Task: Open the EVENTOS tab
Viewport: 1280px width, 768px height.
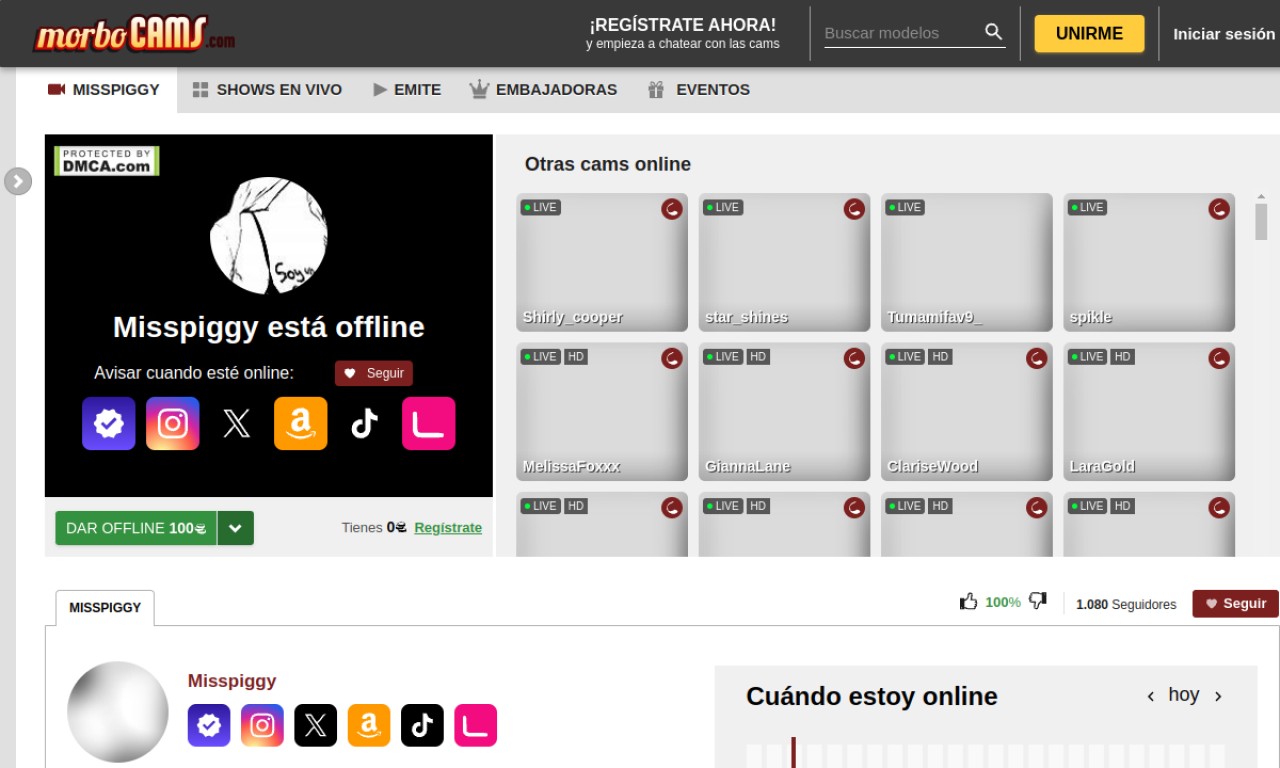Action: pos(699,90)
